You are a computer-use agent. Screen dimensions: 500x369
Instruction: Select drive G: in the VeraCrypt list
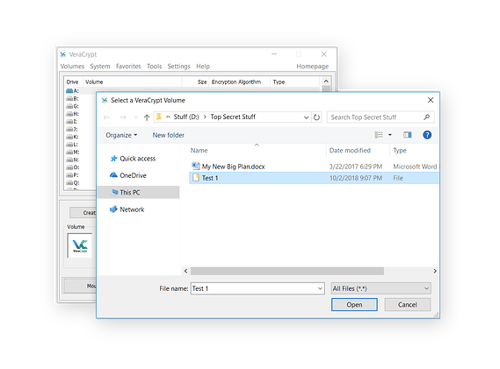click(72, 106)
